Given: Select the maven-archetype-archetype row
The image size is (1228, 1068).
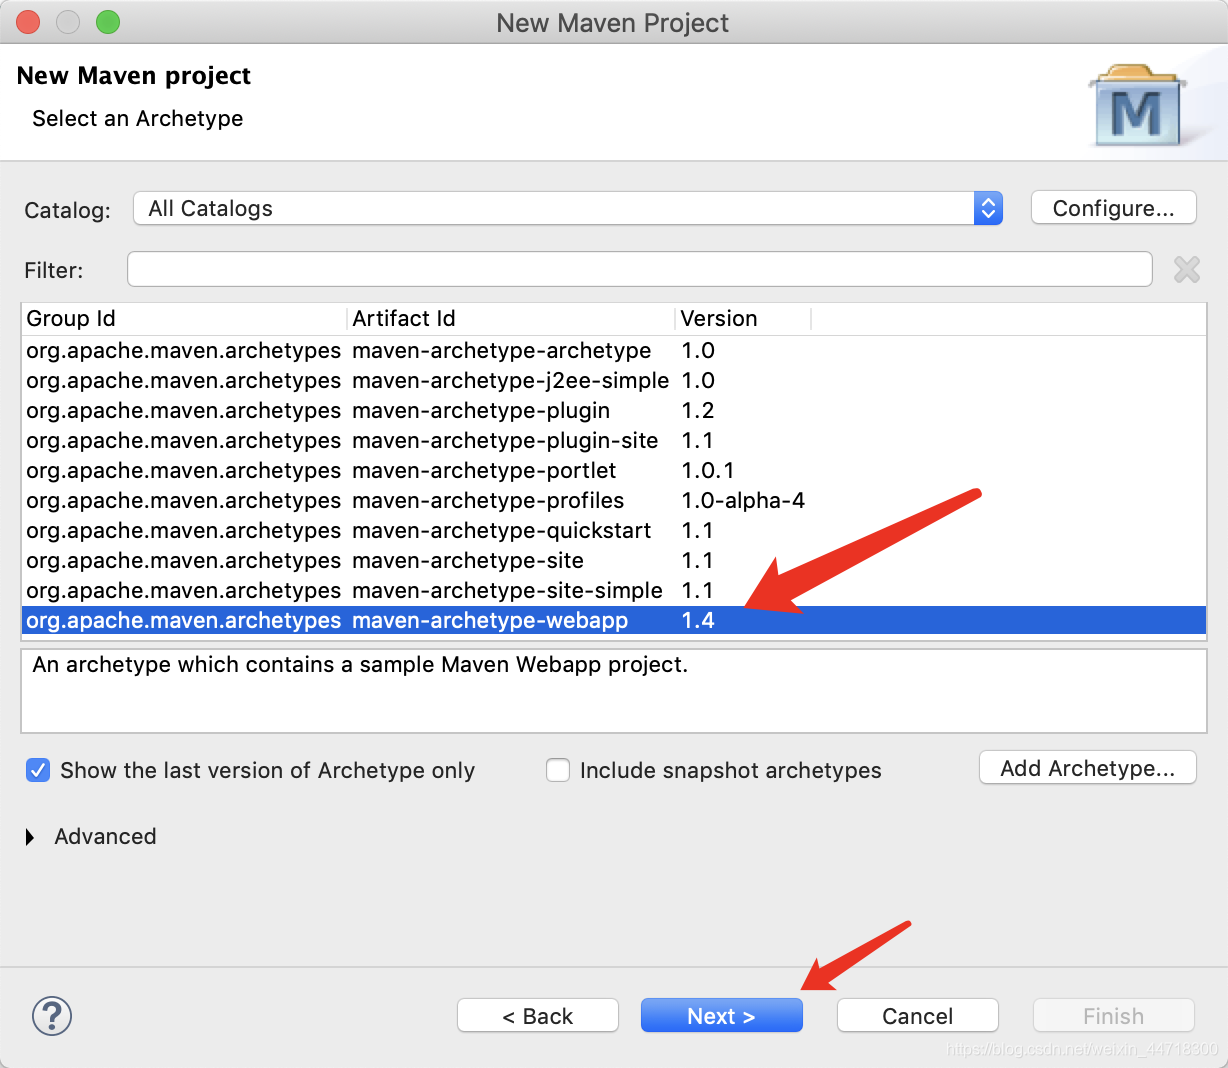Looking at the screenshot, I should click(614, 350).
